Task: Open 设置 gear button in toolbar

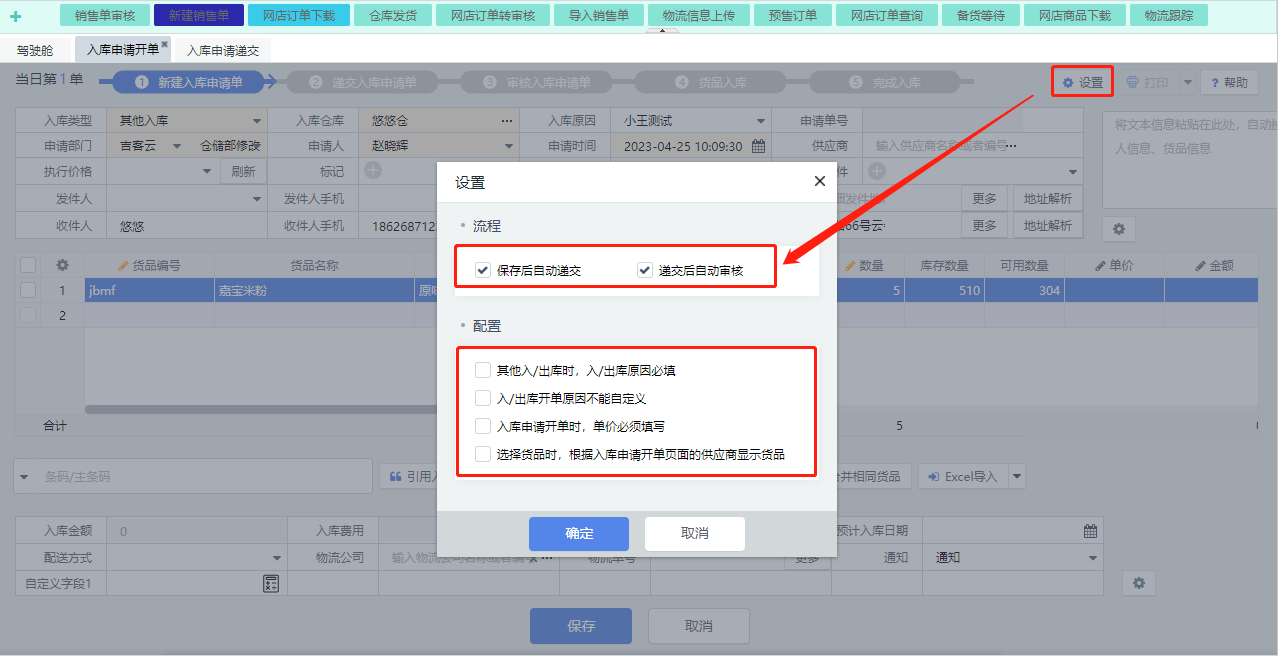Action: (1082, 82)
